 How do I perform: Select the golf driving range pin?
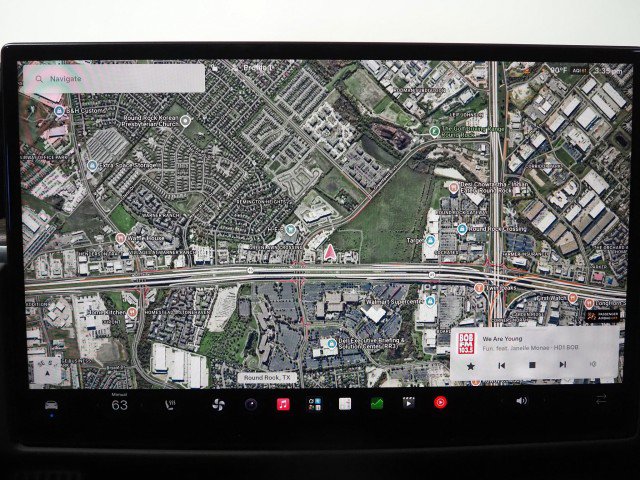click(x=435, y=131)
